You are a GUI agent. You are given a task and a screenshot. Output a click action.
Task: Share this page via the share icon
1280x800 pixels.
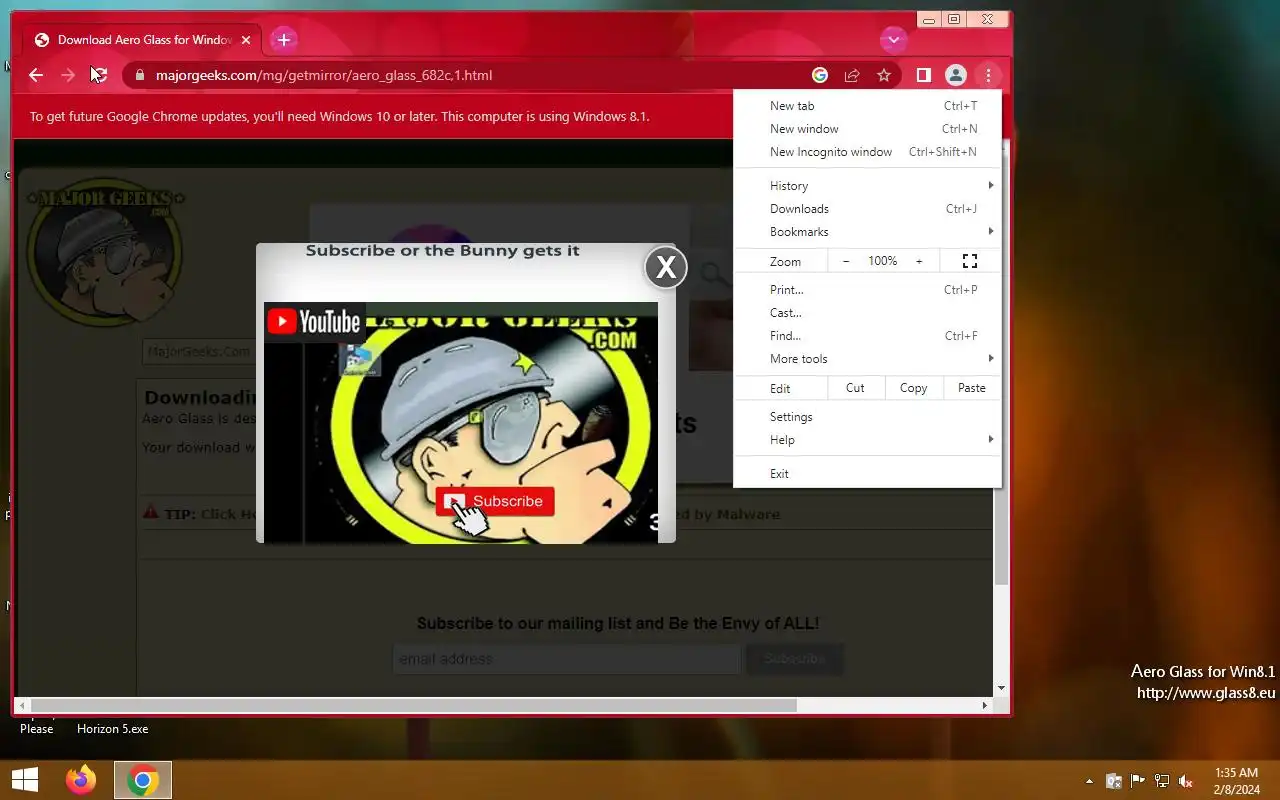(852, 75)
